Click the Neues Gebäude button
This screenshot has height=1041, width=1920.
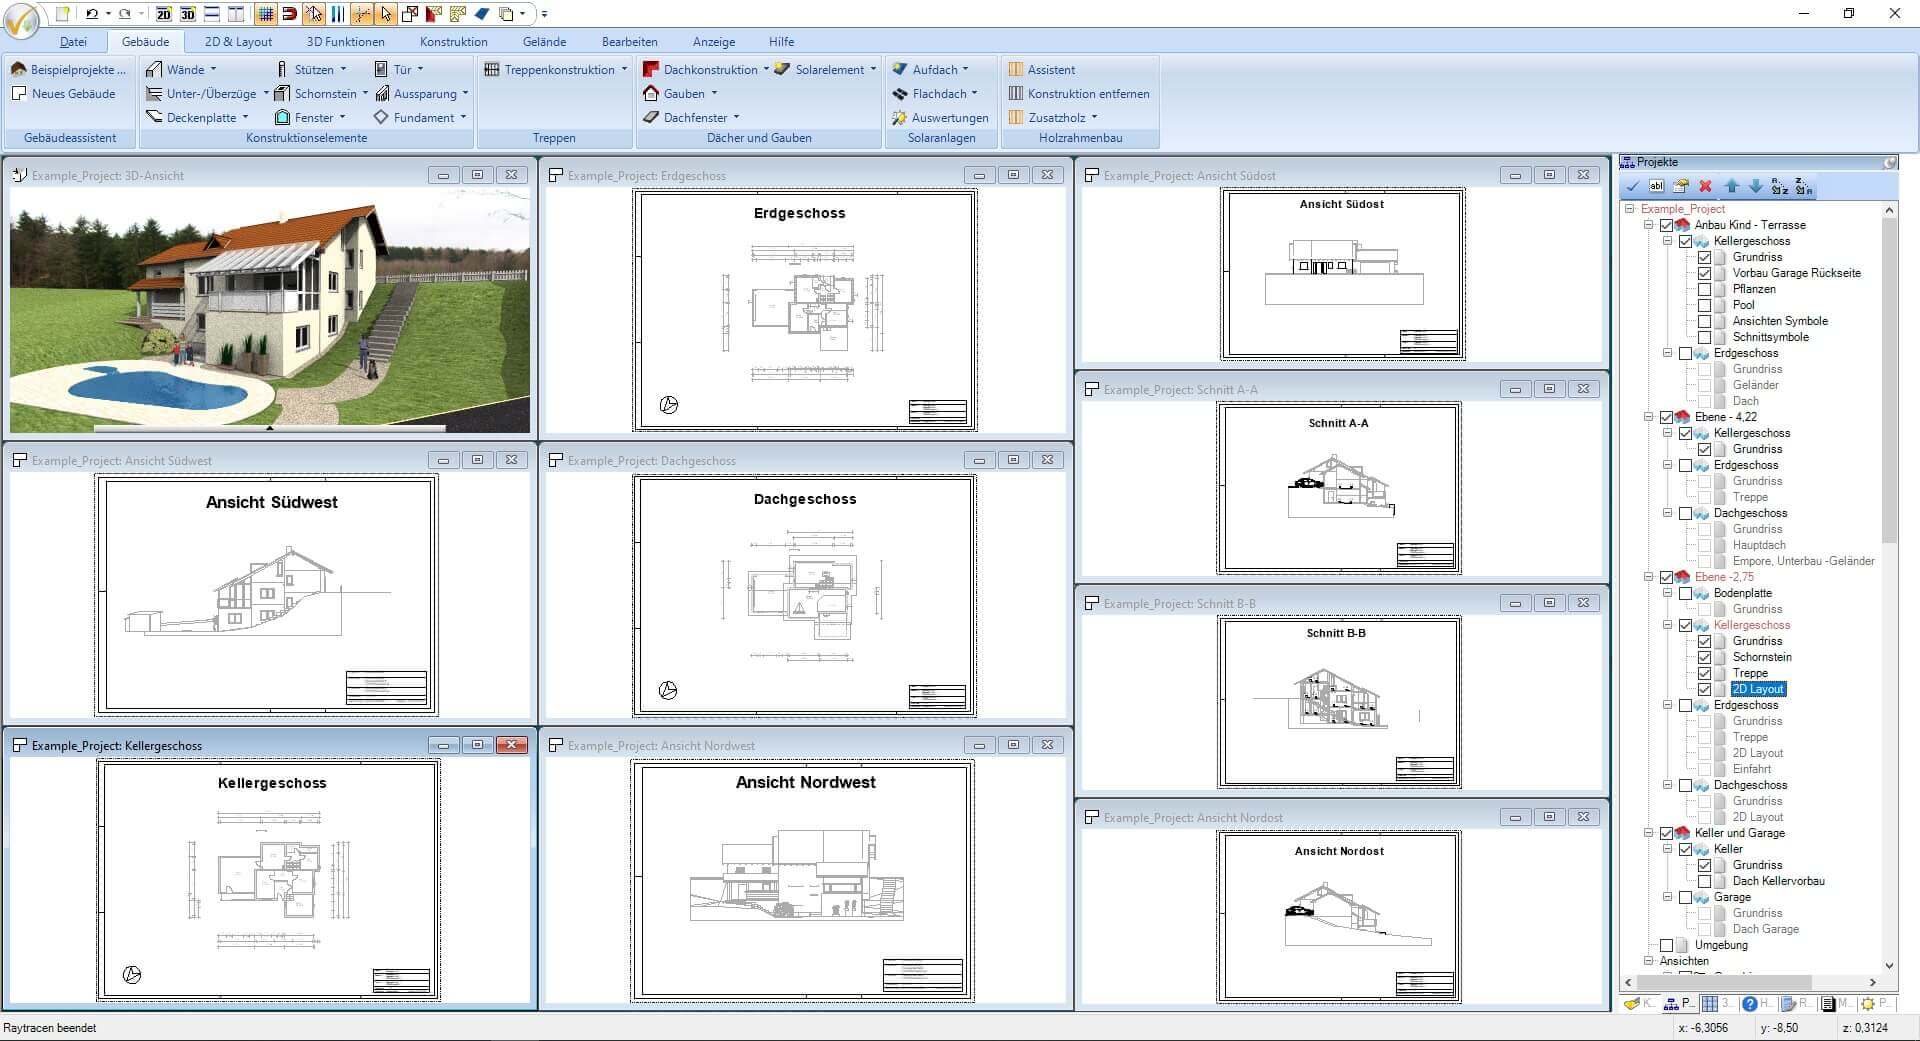[67, 93]
